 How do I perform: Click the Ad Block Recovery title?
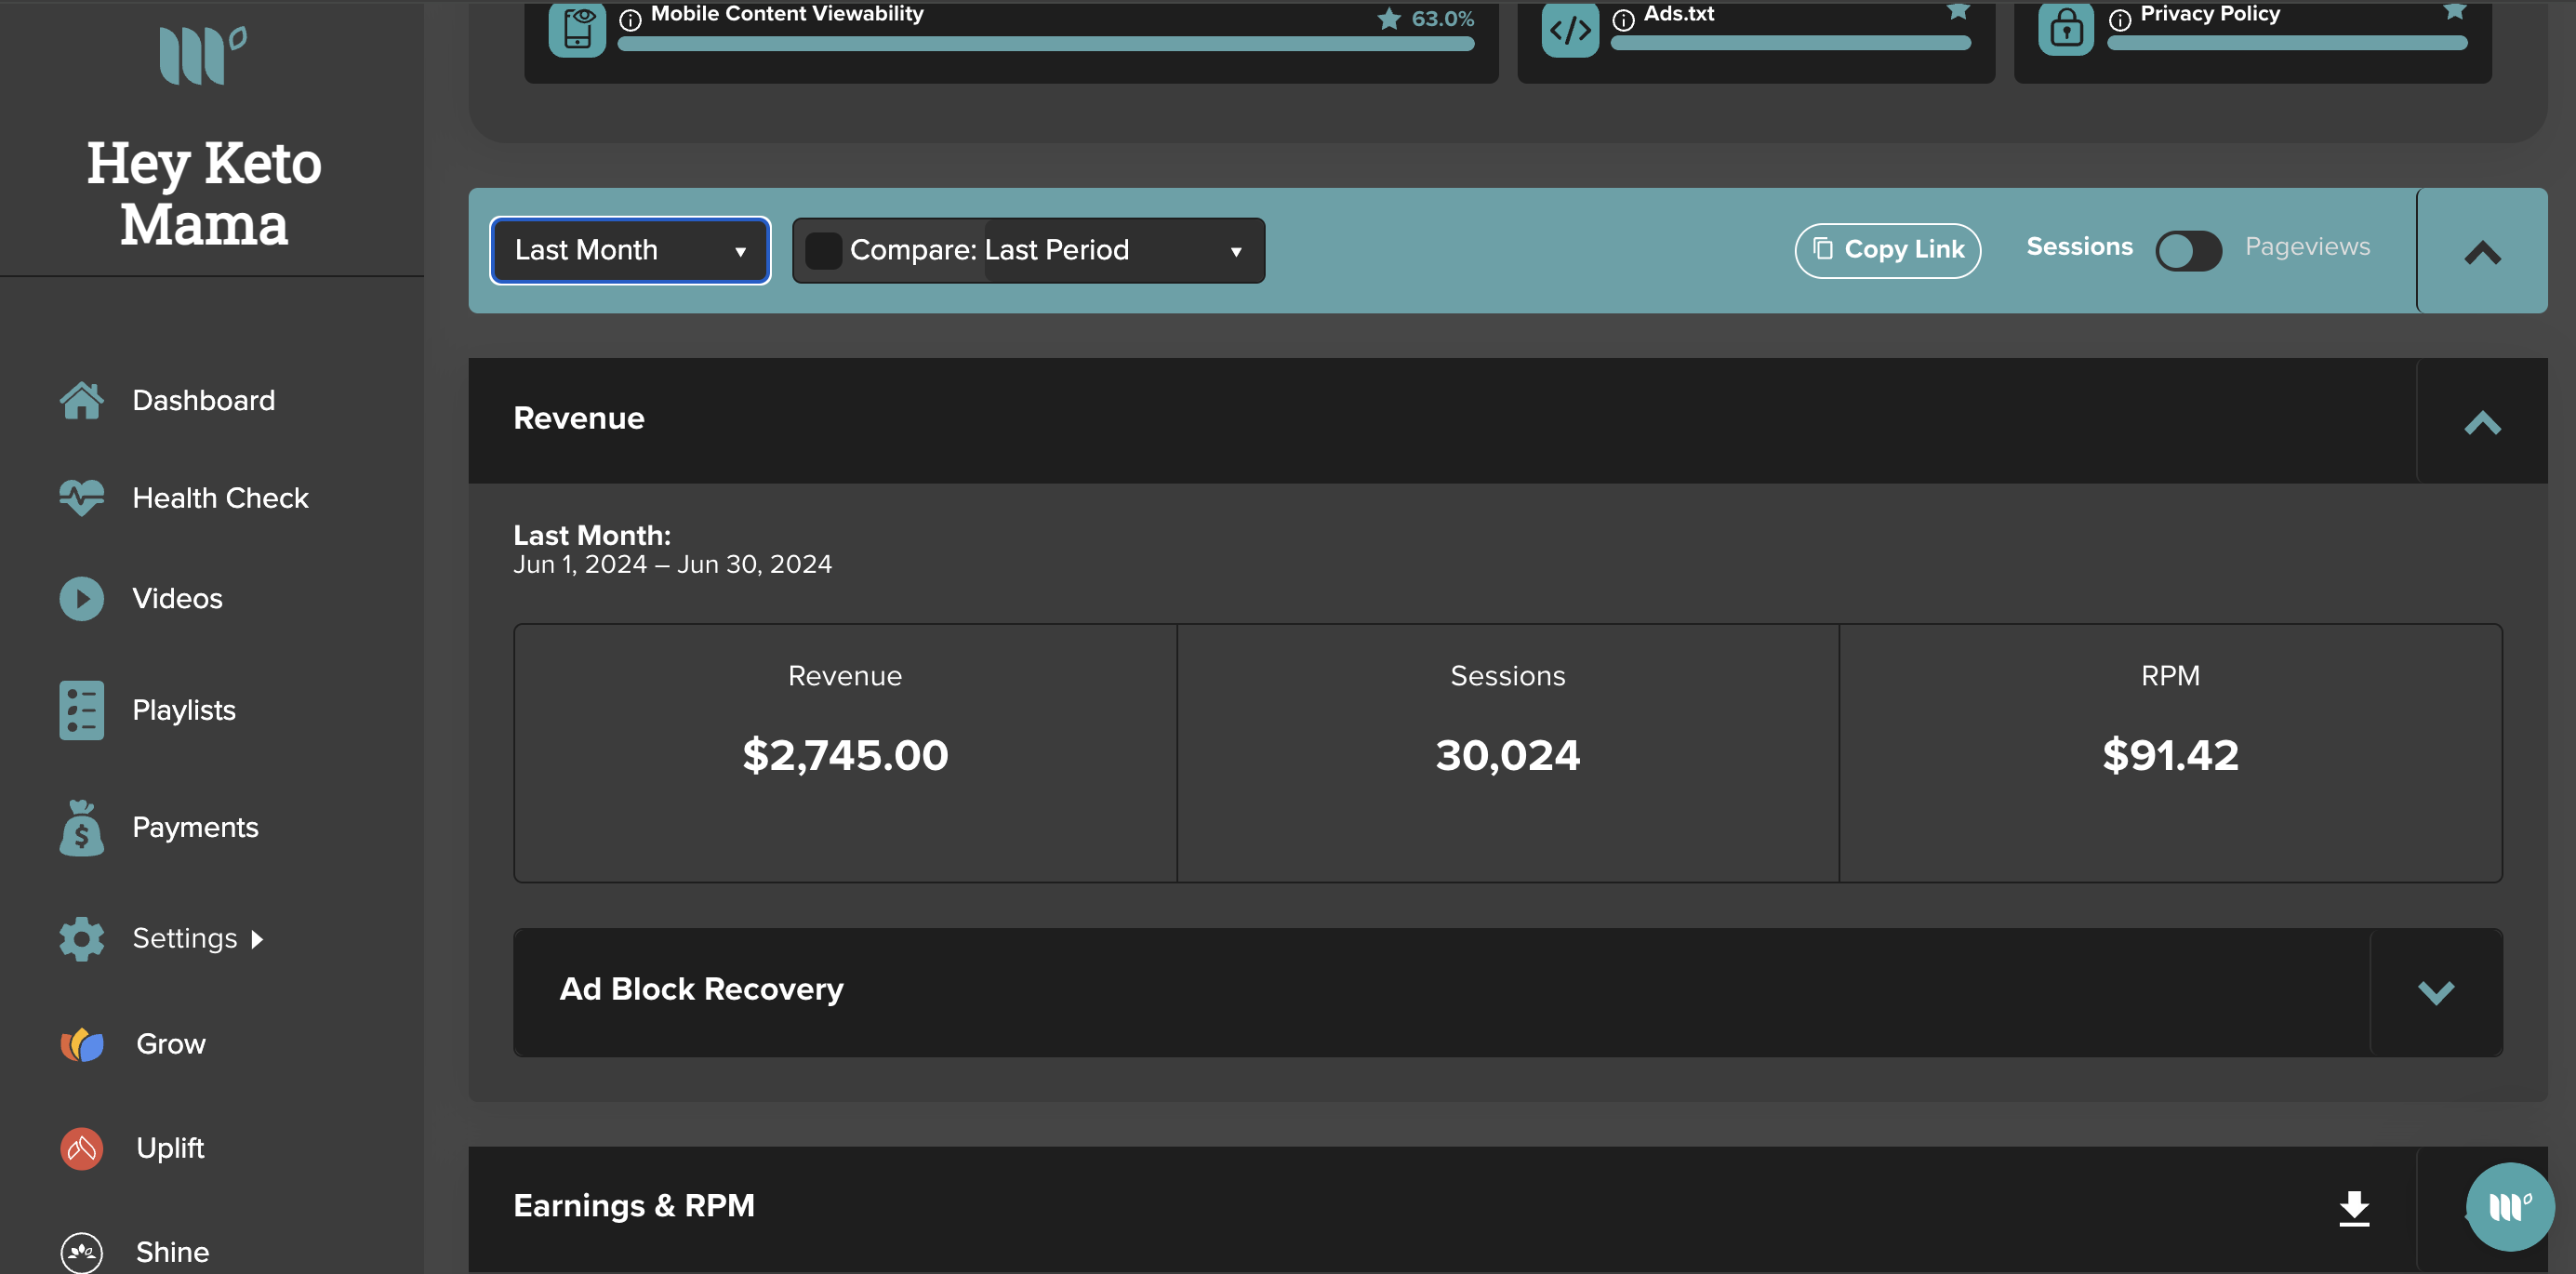pos(701,990)
